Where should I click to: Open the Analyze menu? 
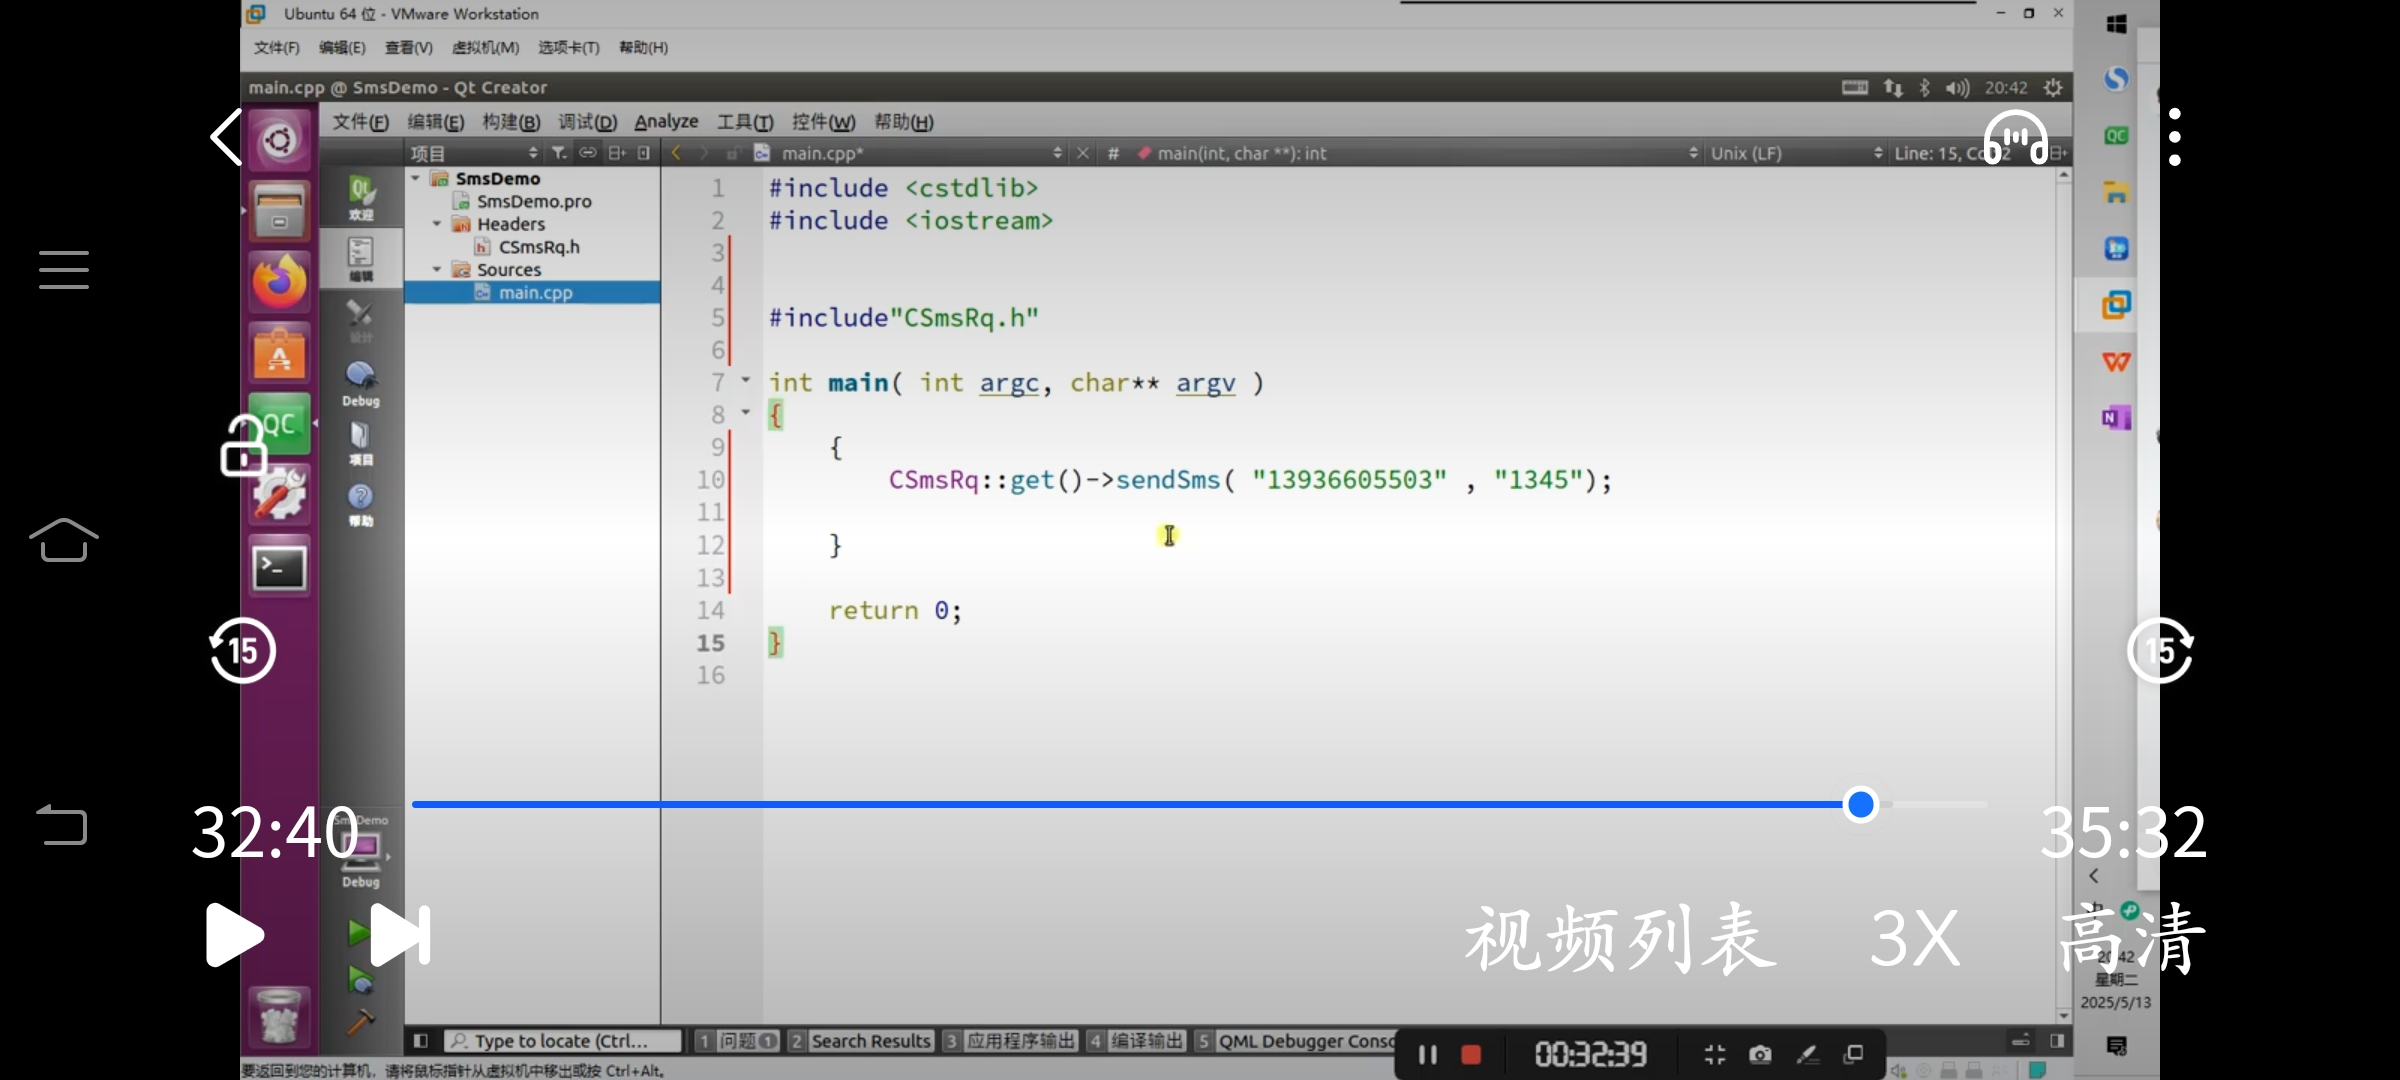(x=666, y=122)
